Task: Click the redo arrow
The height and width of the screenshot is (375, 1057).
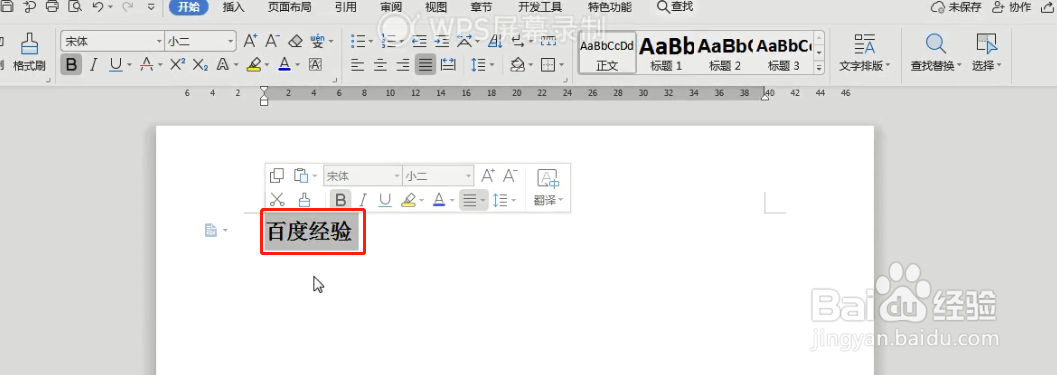Action: coord(127,7)
